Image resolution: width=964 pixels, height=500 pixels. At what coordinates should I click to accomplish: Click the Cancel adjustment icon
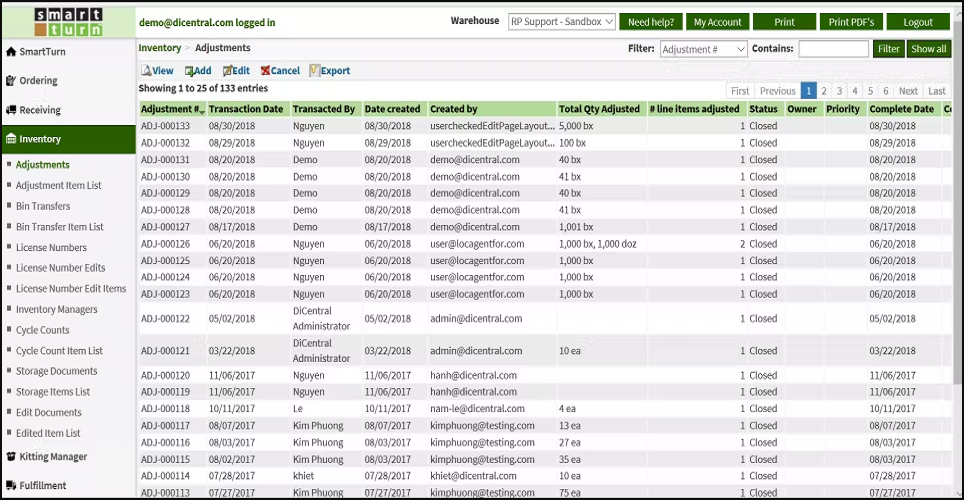265,71
